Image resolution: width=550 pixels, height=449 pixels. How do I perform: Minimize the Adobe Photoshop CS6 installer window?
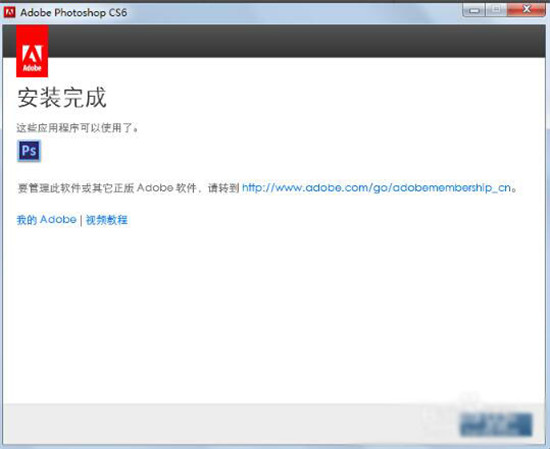coord(474,10)
